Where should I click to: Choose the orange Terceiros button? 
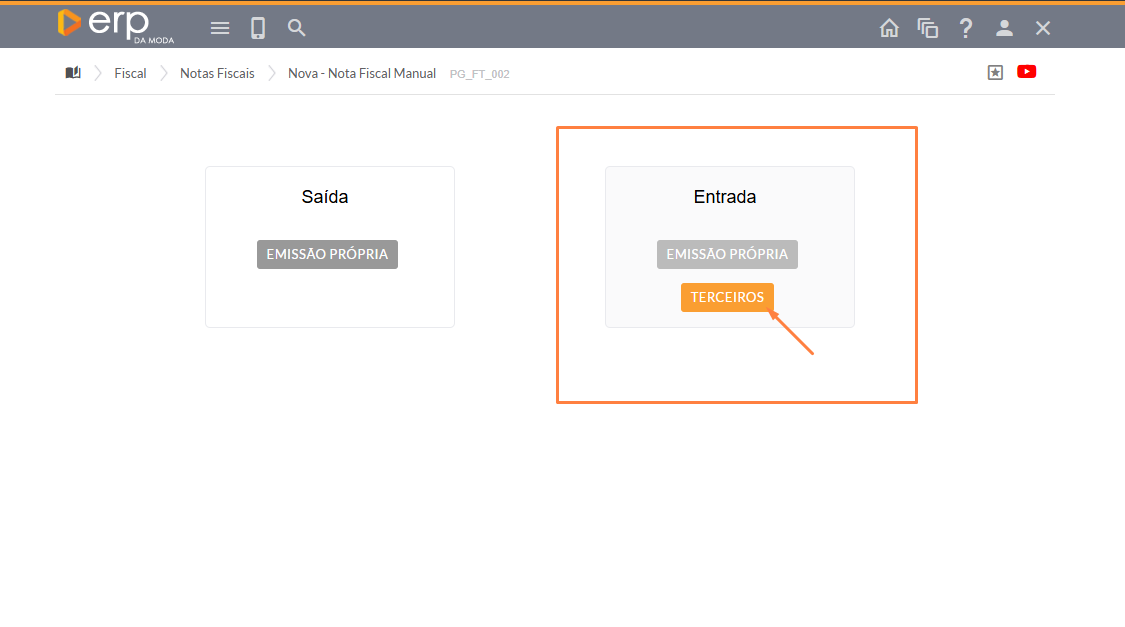[x=727, y=297]
